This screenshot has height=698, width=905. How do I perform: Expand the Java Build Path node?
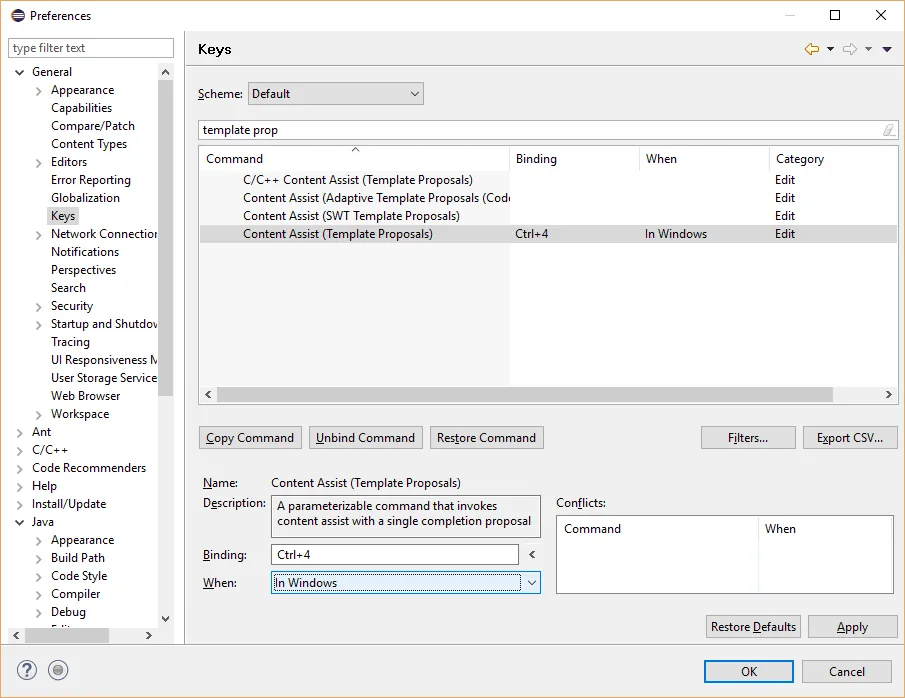(x=39, y=559)
